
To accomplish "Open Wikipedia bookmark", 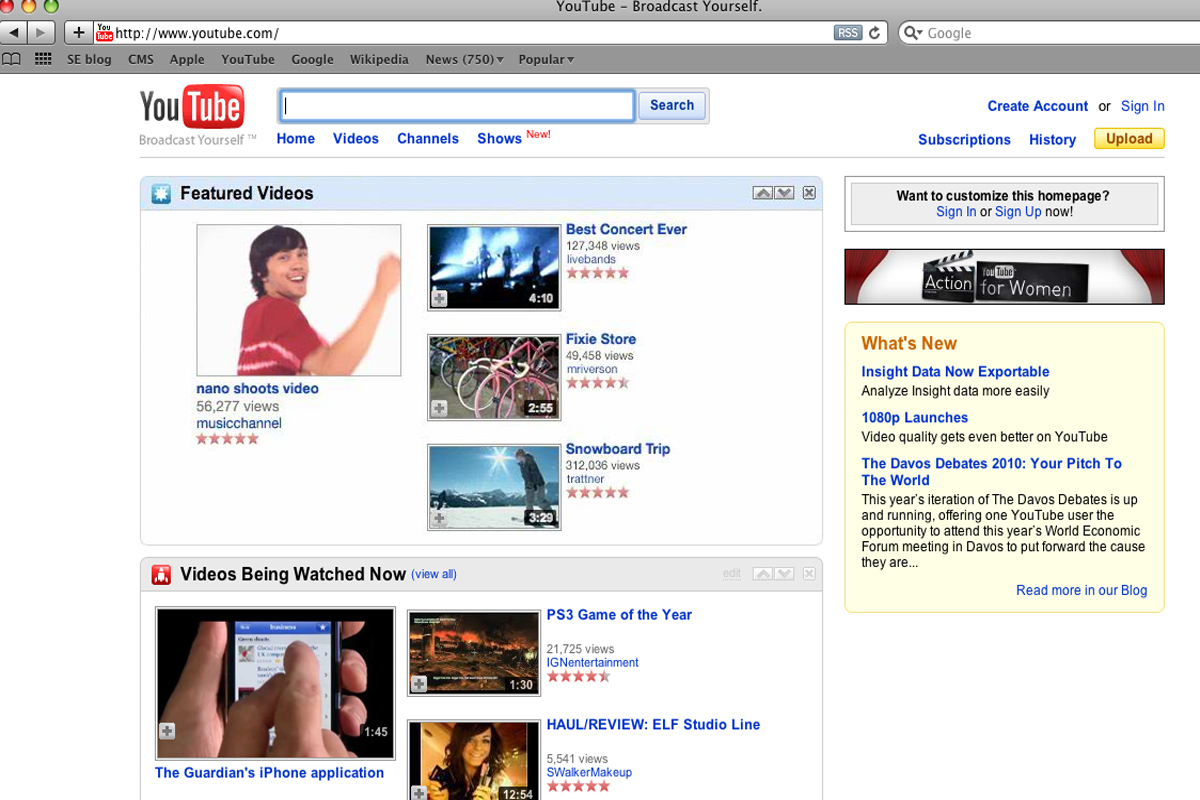I will pos(379,59).
